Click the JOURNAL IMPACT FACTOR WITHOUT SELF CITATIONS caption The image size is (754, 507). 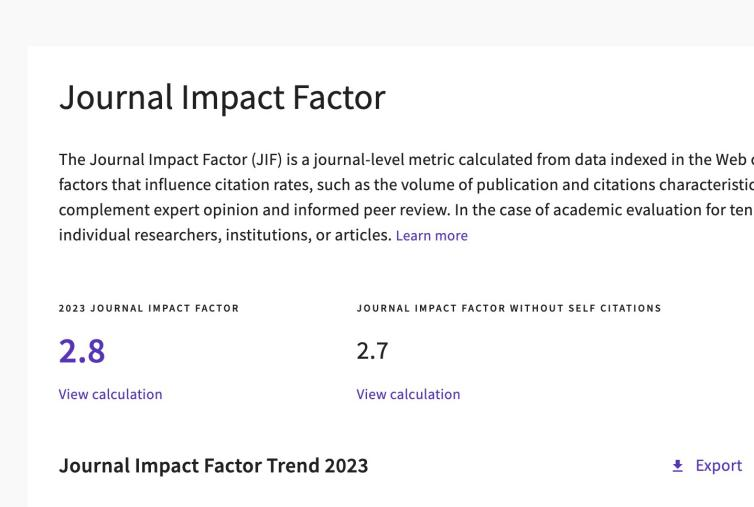(x=509, y=308)
